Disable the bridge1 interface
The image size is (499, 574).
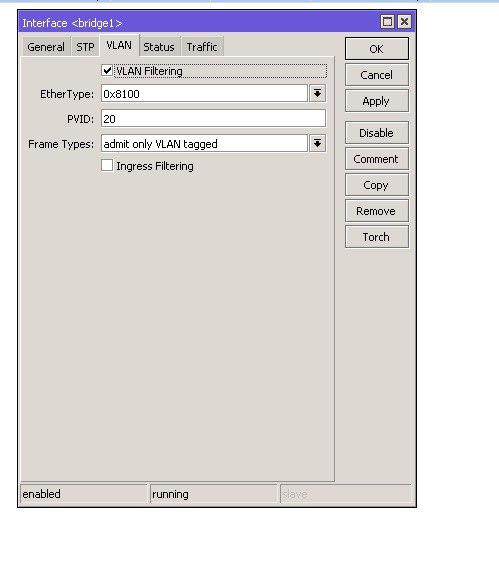(377, 133)
